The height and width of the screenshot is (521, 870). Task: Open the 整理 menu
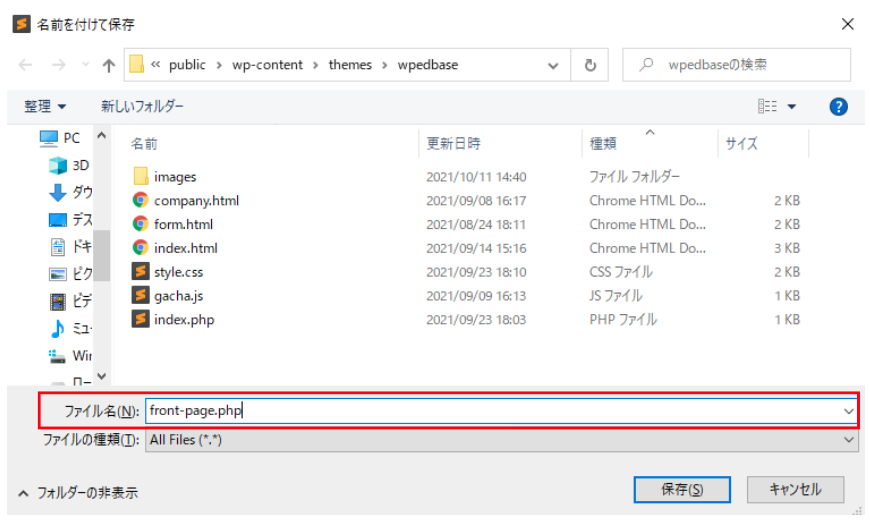(x=44, y=106)
